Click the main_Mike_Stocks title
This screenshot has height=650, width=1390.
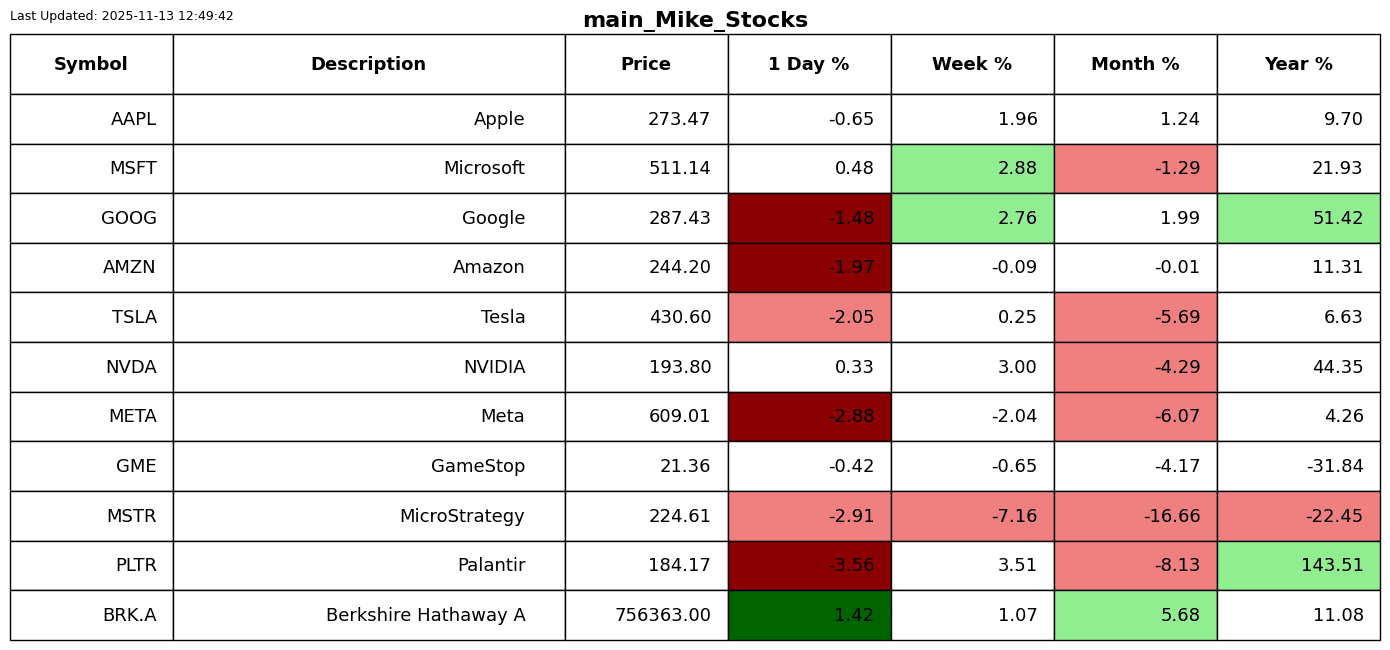coord(695,20)
